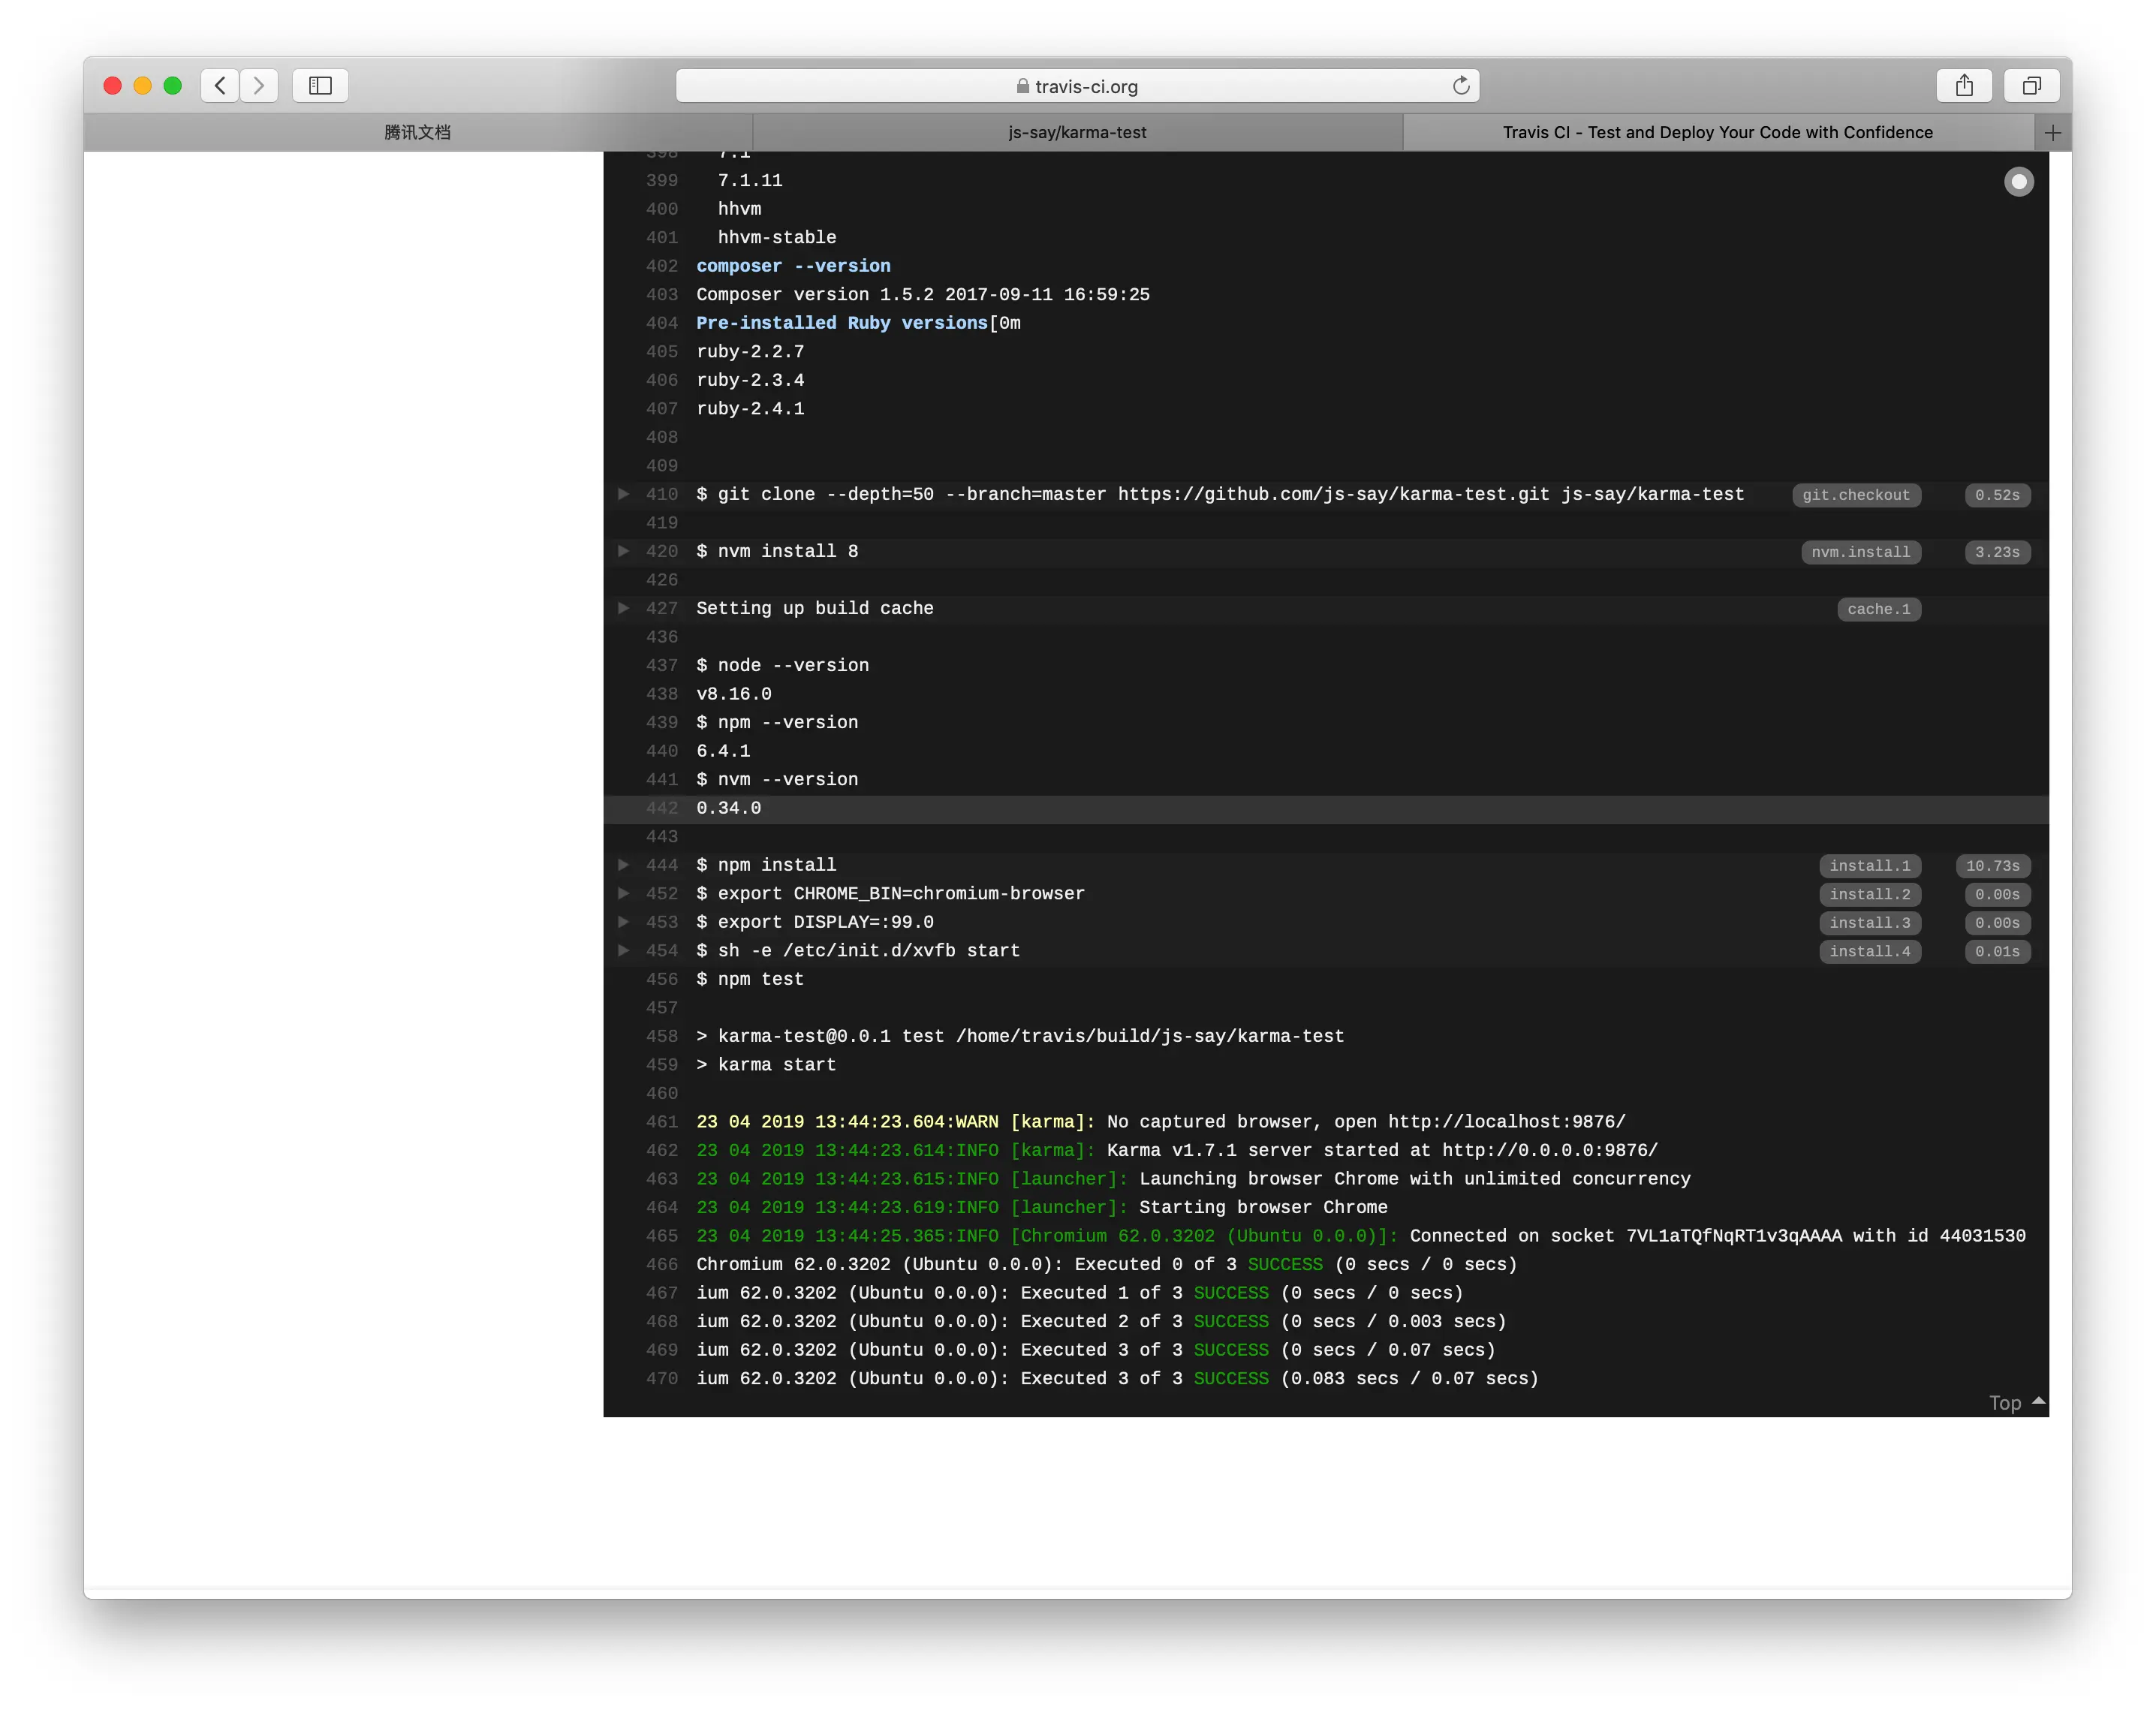Click the 'composer --version' log line
Image resolution: width=2156 pixels, height=1710 pixels.
pyautogui.click(x=793, y=266)
